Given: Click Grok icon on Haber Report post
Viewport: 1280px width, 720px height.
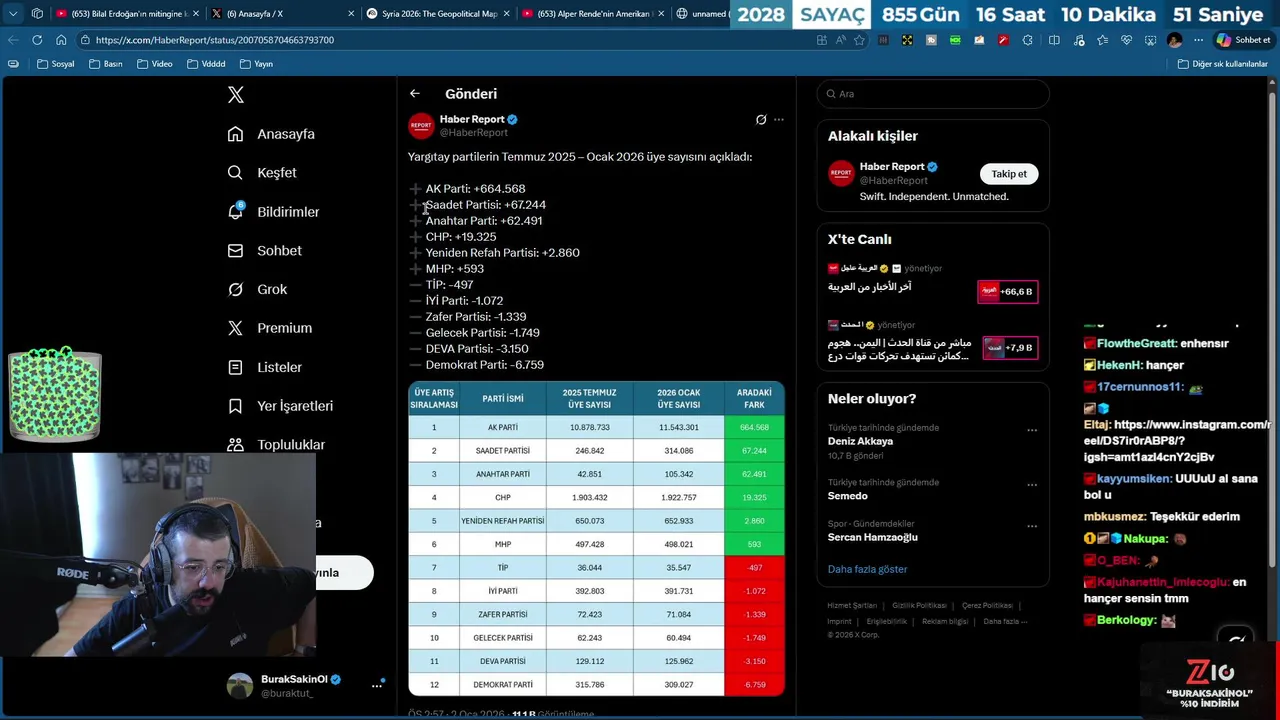Looking at the screenshot, I should pos(761,120).
